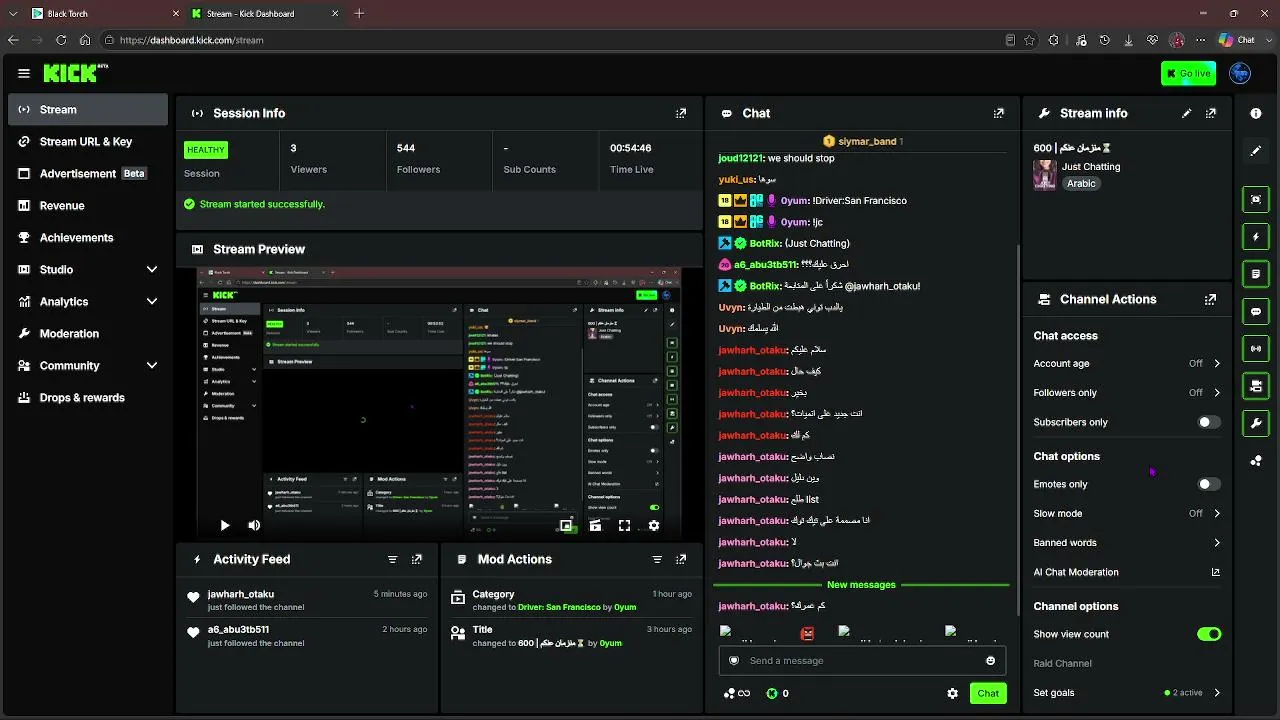Image resolution: width=1280 pixels, height=720 pixels.
Task: Open the emoji picker in chat input
Action: [x=991, y=660]
